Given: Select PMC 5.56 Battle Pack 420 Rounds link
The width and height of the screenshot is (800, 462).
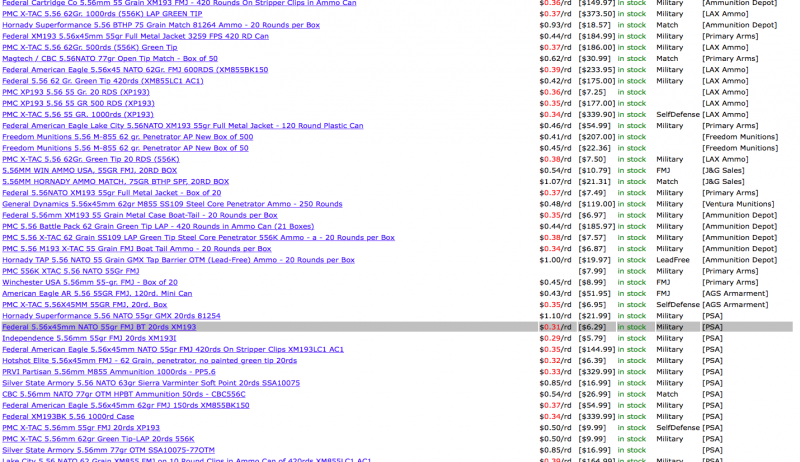Looking at the screenshot, I should (x=158, y=227).
